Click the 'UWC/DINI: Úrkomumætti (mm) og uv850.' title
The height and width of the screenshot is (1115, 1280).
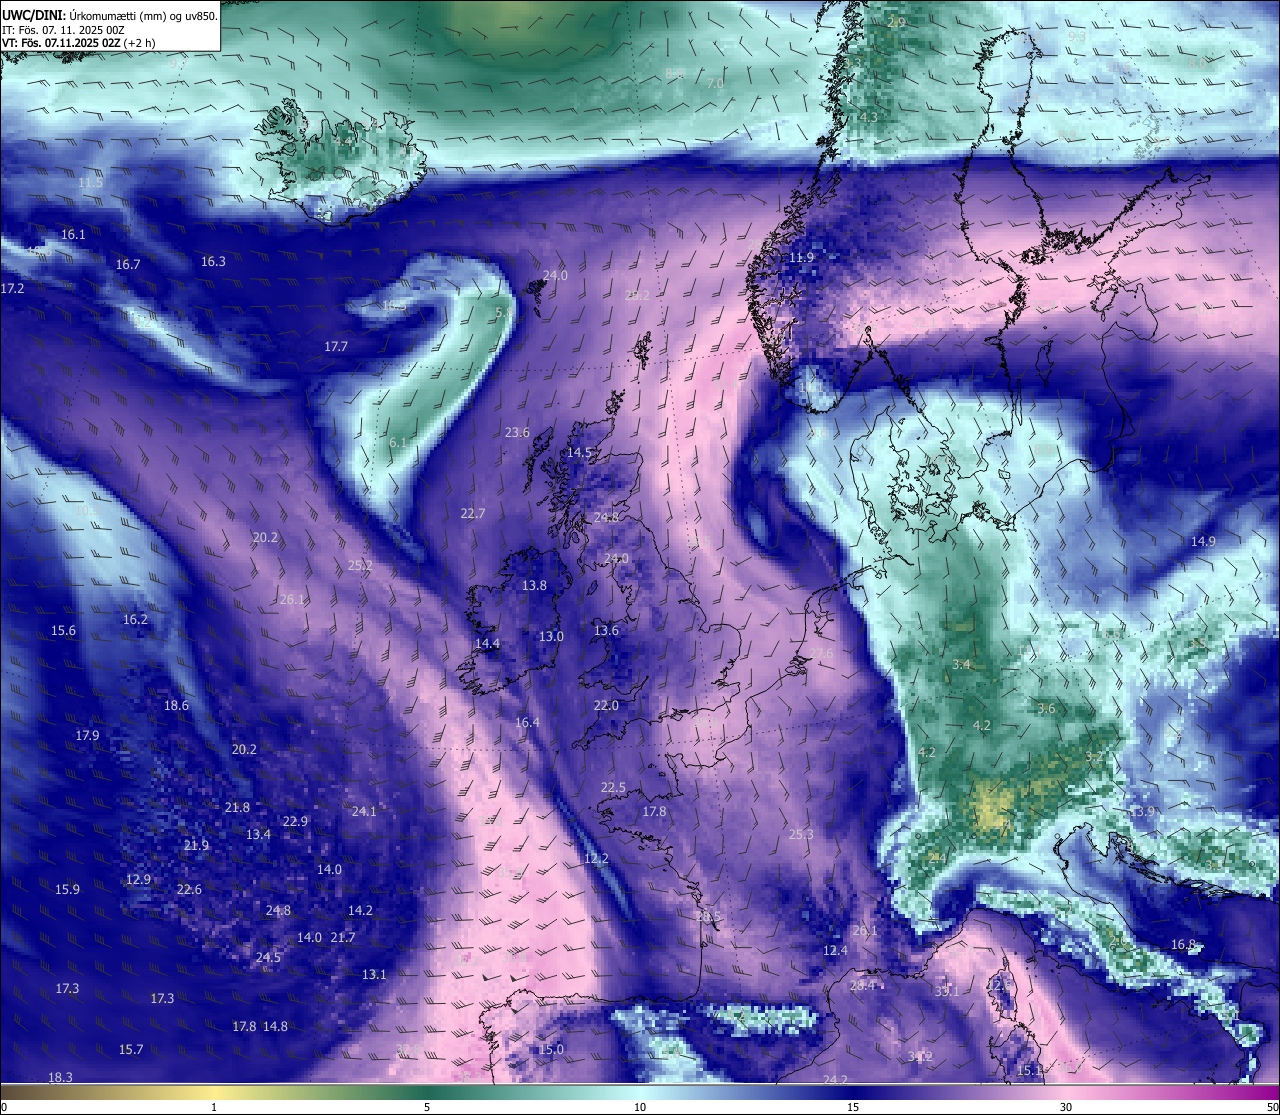pos(109,16)
